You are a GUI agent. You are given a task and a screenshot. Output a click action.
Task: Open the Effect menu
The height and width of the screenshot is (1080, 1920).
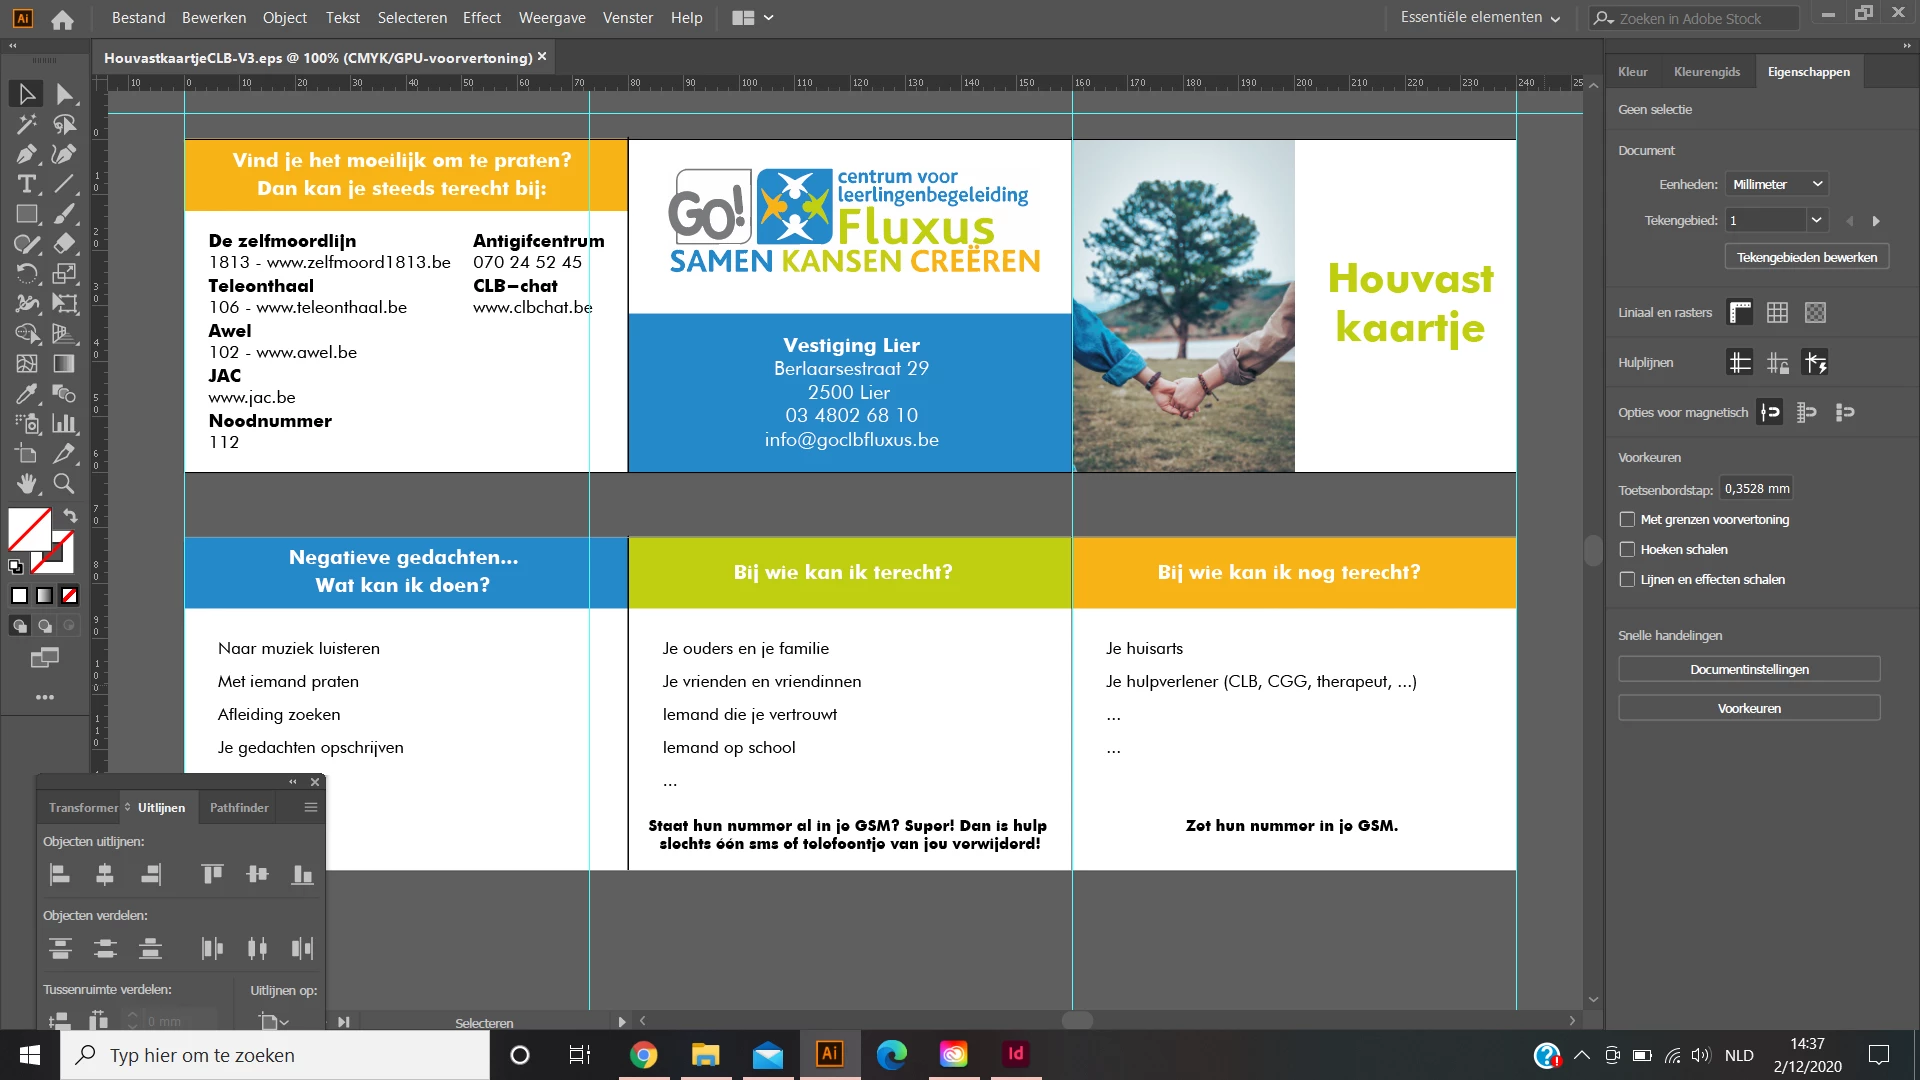[481, 18]
